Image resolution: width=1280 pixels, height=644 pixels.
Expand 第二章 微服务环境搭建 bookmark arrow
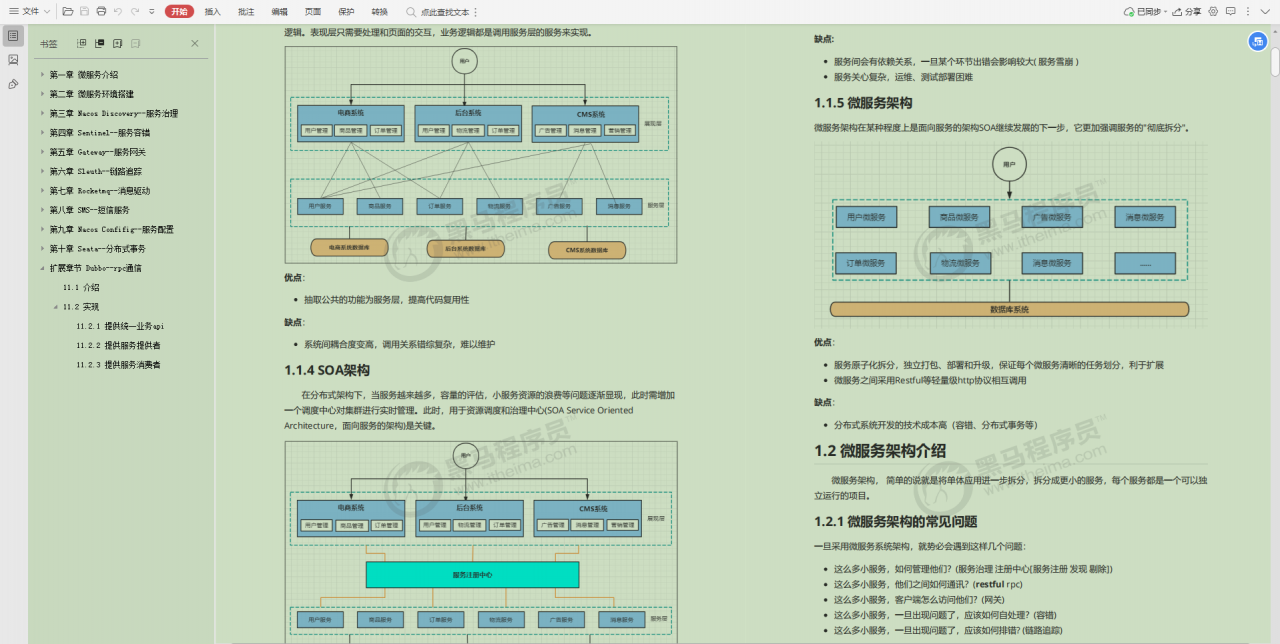click(x=42, y=94)
